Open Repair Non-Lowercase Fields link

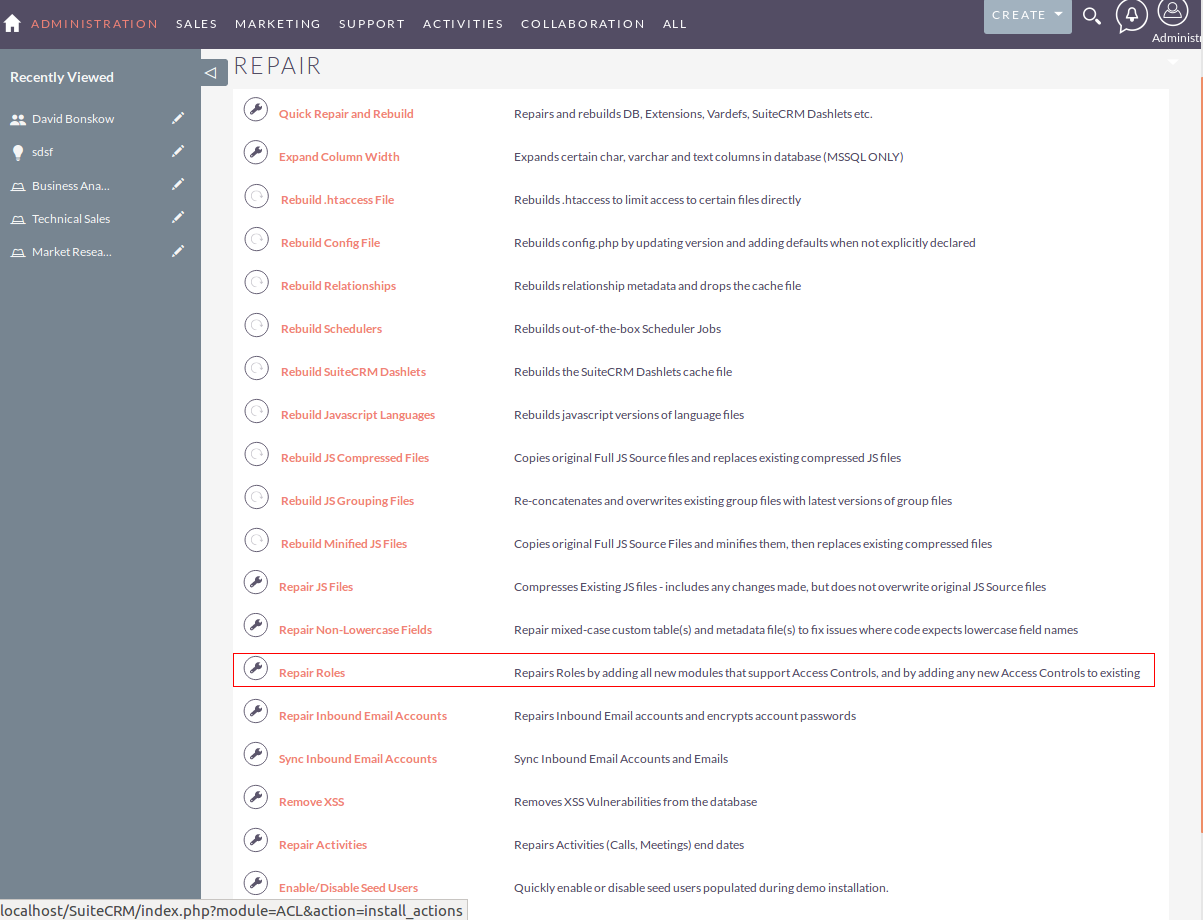[x=355, y=630]
